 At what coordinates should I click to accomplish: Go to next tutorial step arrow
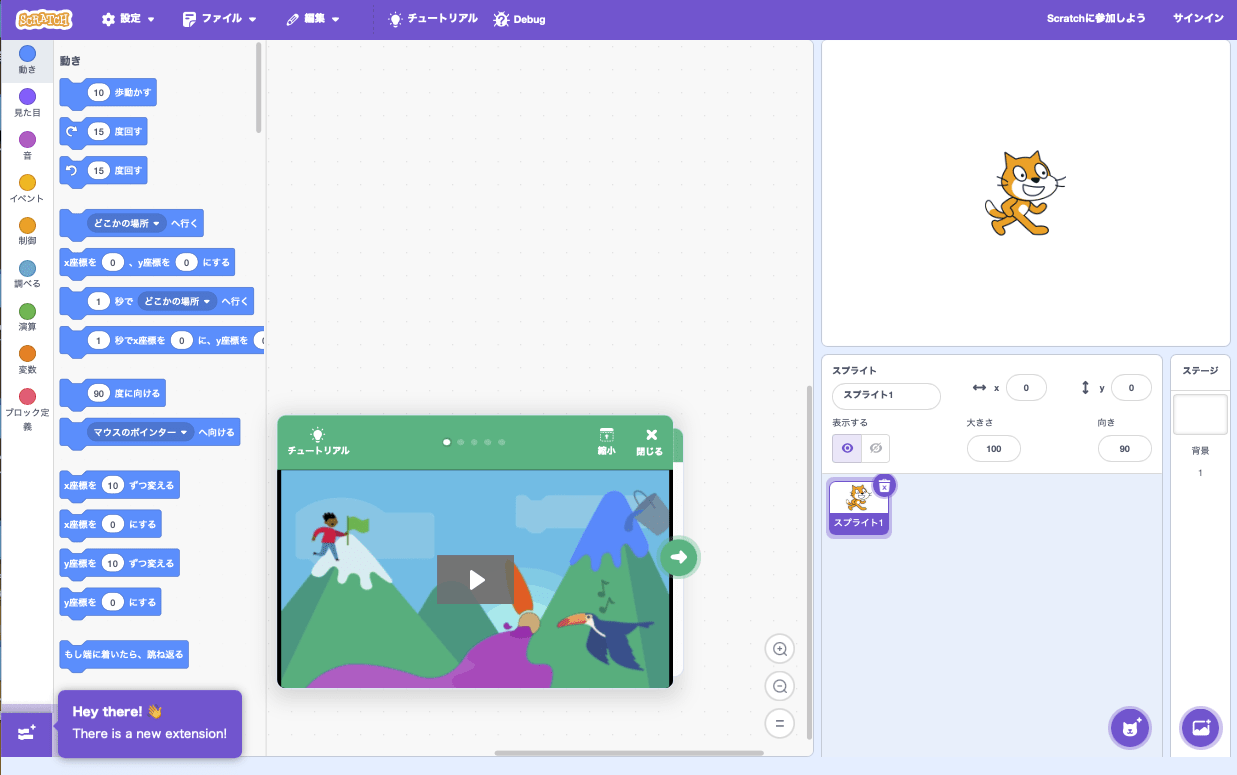coord(679,557)
